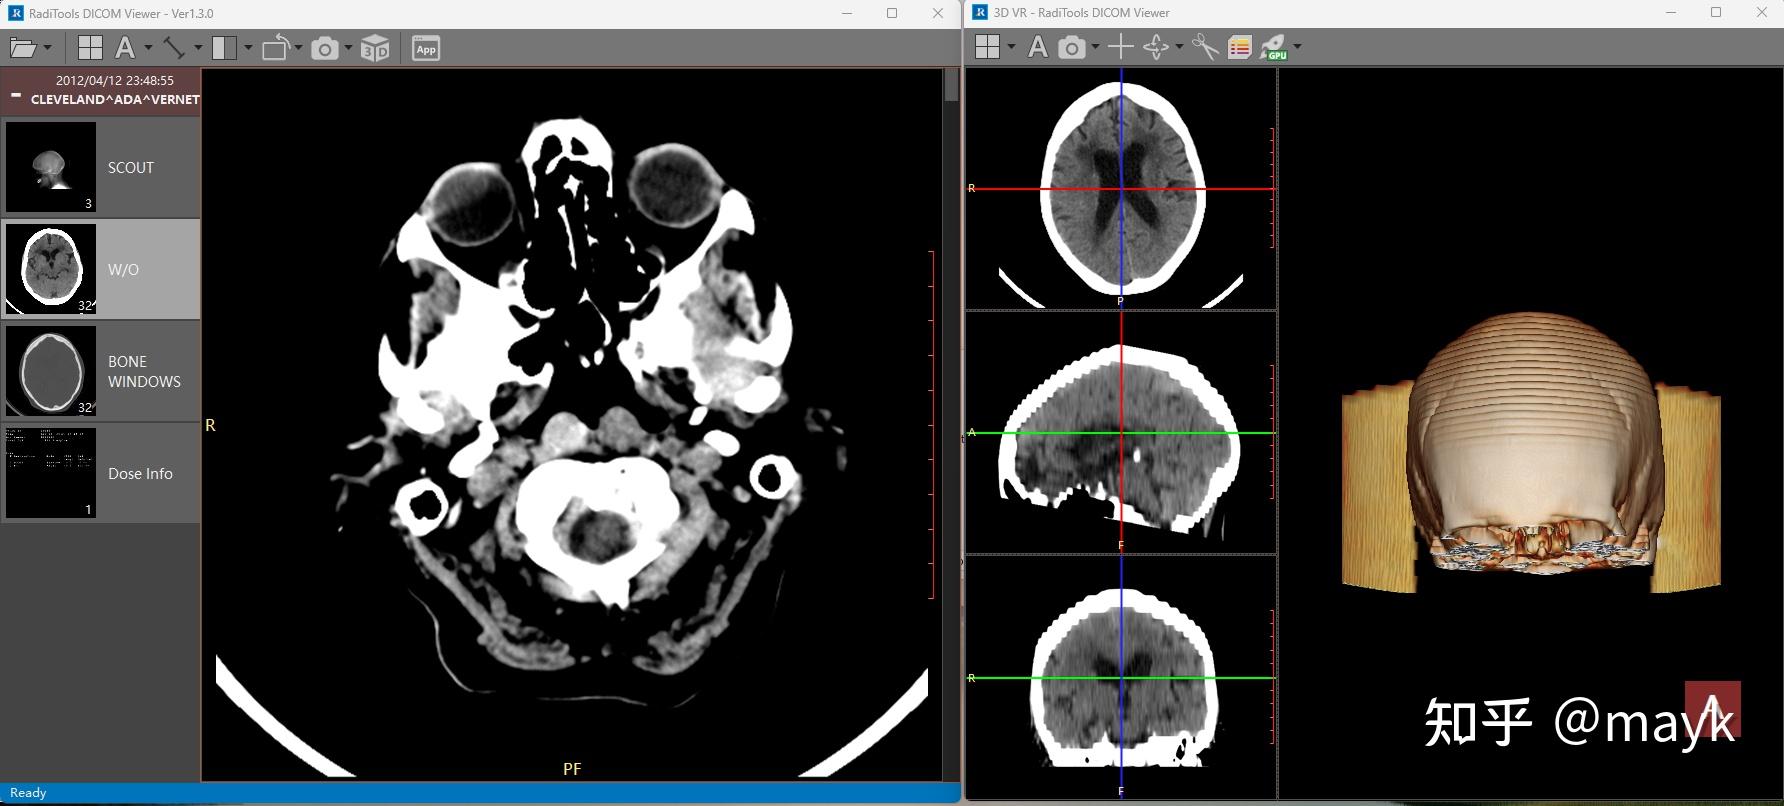Expand the open folder dropdown arrow
This screenshot has width=1784, height=806.
pos(47,48)
